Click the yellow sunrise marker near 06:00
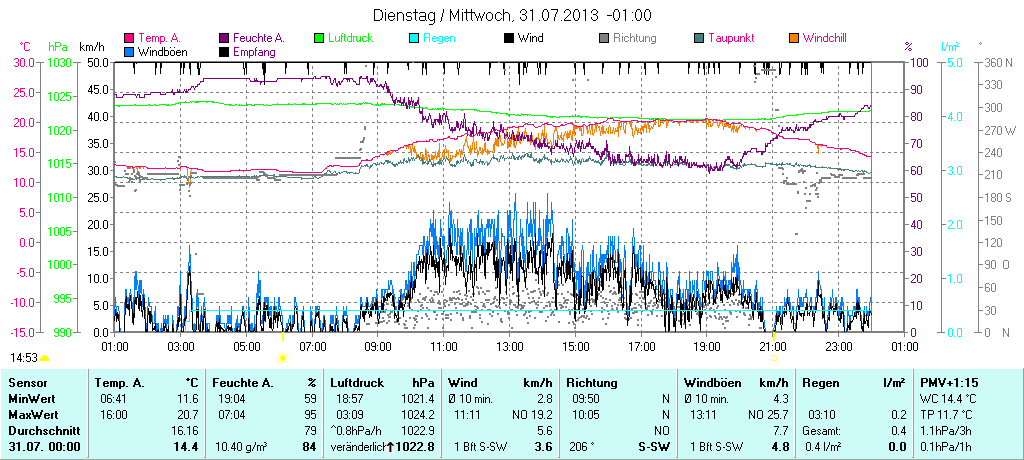This screenshot has height=460, width=1024. pyautogui.click(x=283, y=357)
